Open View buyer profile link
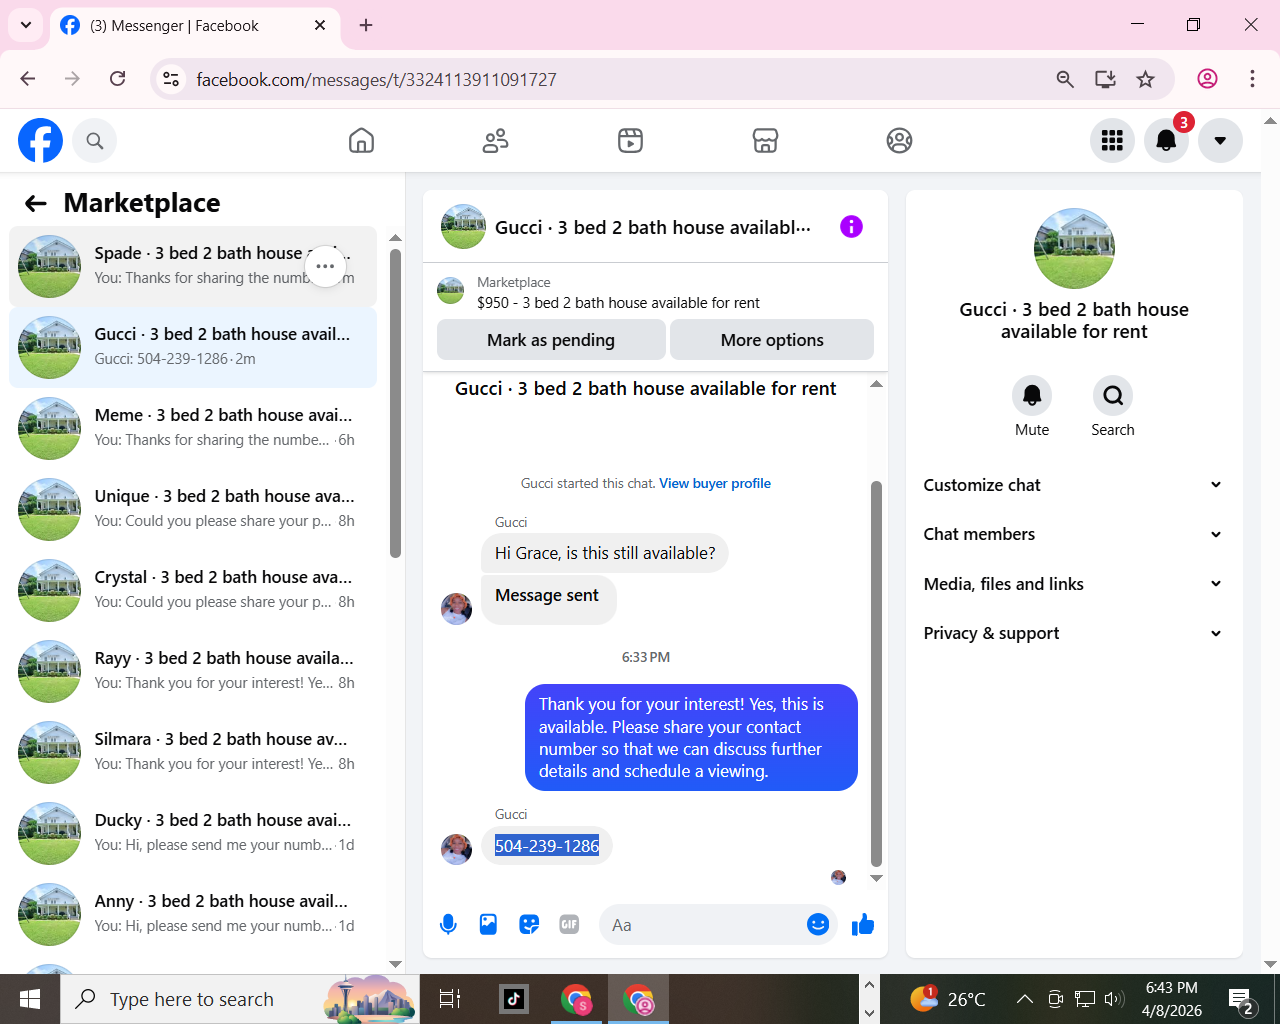Image resolution: width=1280 pixels, height=1024 pixels. [x=715, y=483]
